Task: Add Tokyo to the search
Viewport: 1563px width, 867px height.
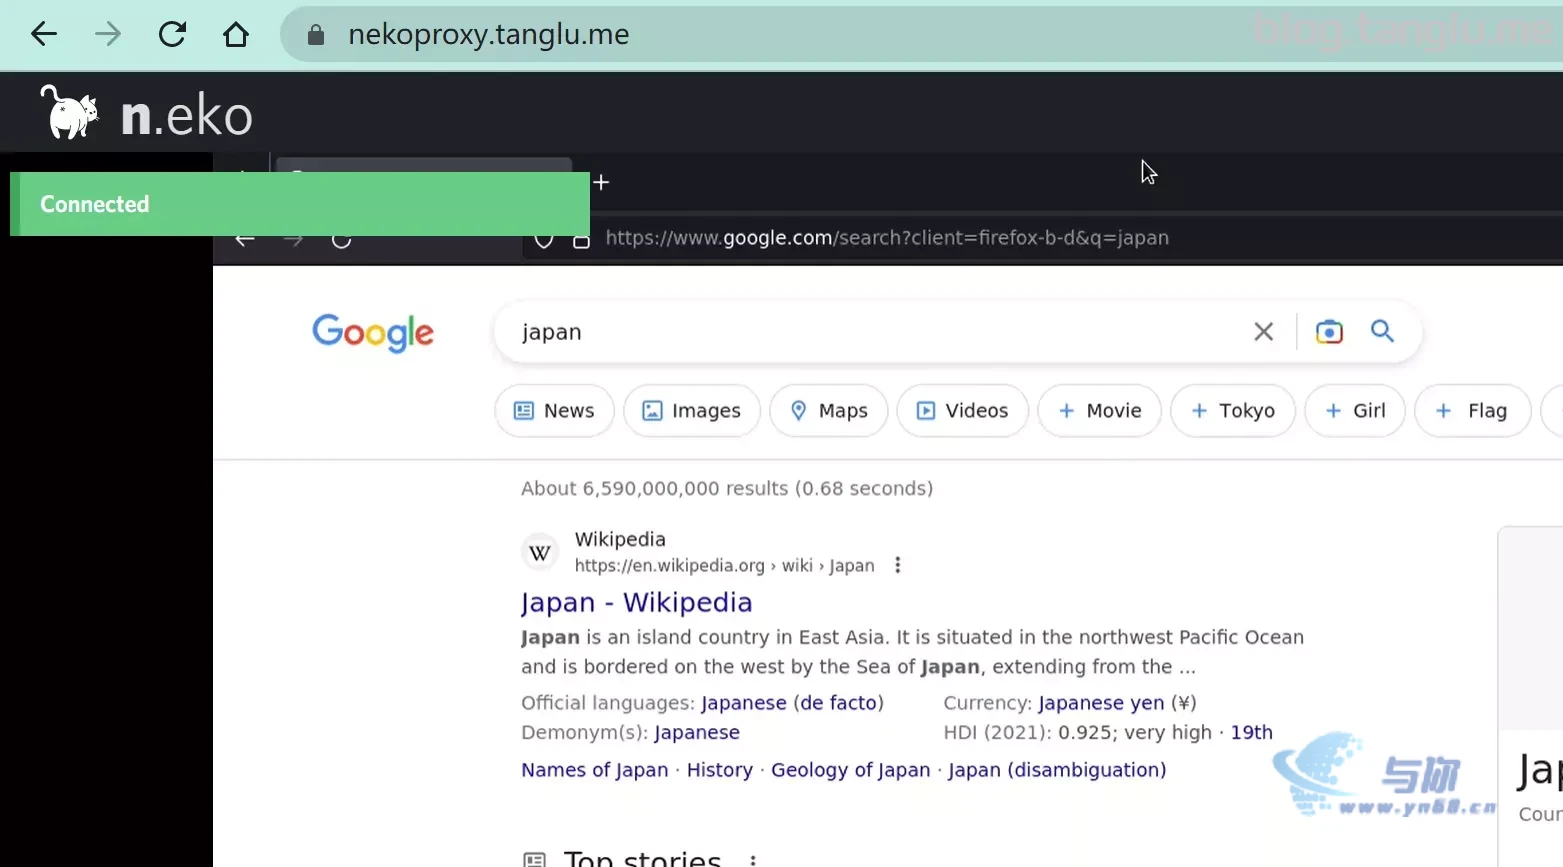Action: point(1233,411)
